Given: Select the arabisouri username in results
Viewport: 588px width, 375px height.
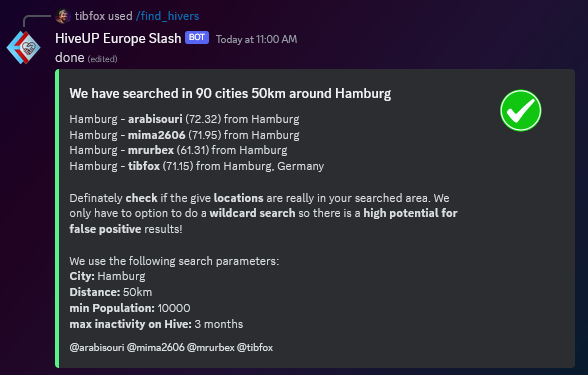Looking at the screenshot, I should tap(155, 119).
